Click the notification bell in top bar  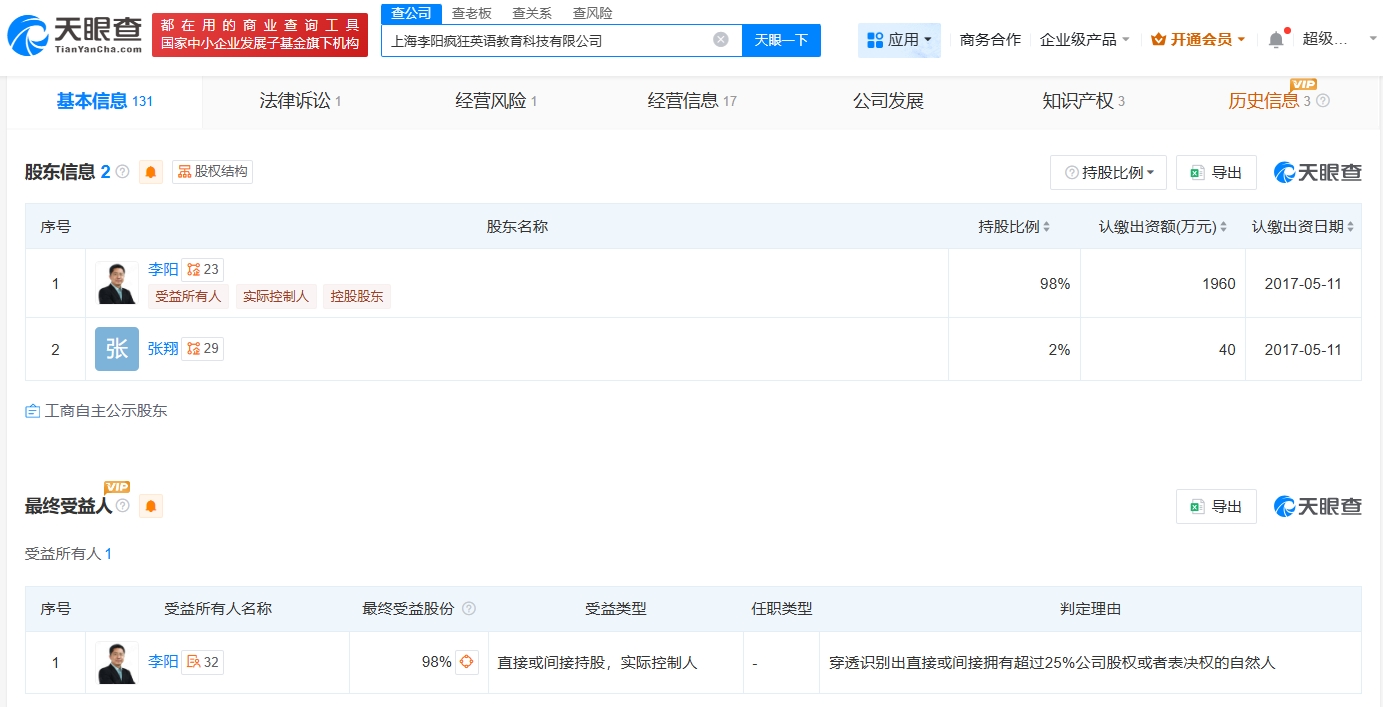coord(1275,40)
